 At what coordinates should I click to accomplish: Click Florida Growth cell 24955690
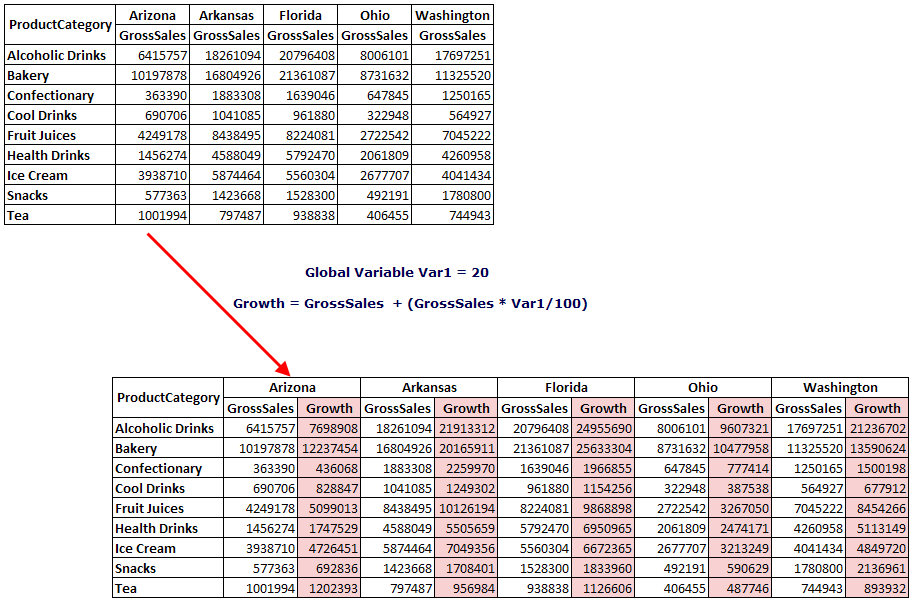click(603, 429)
